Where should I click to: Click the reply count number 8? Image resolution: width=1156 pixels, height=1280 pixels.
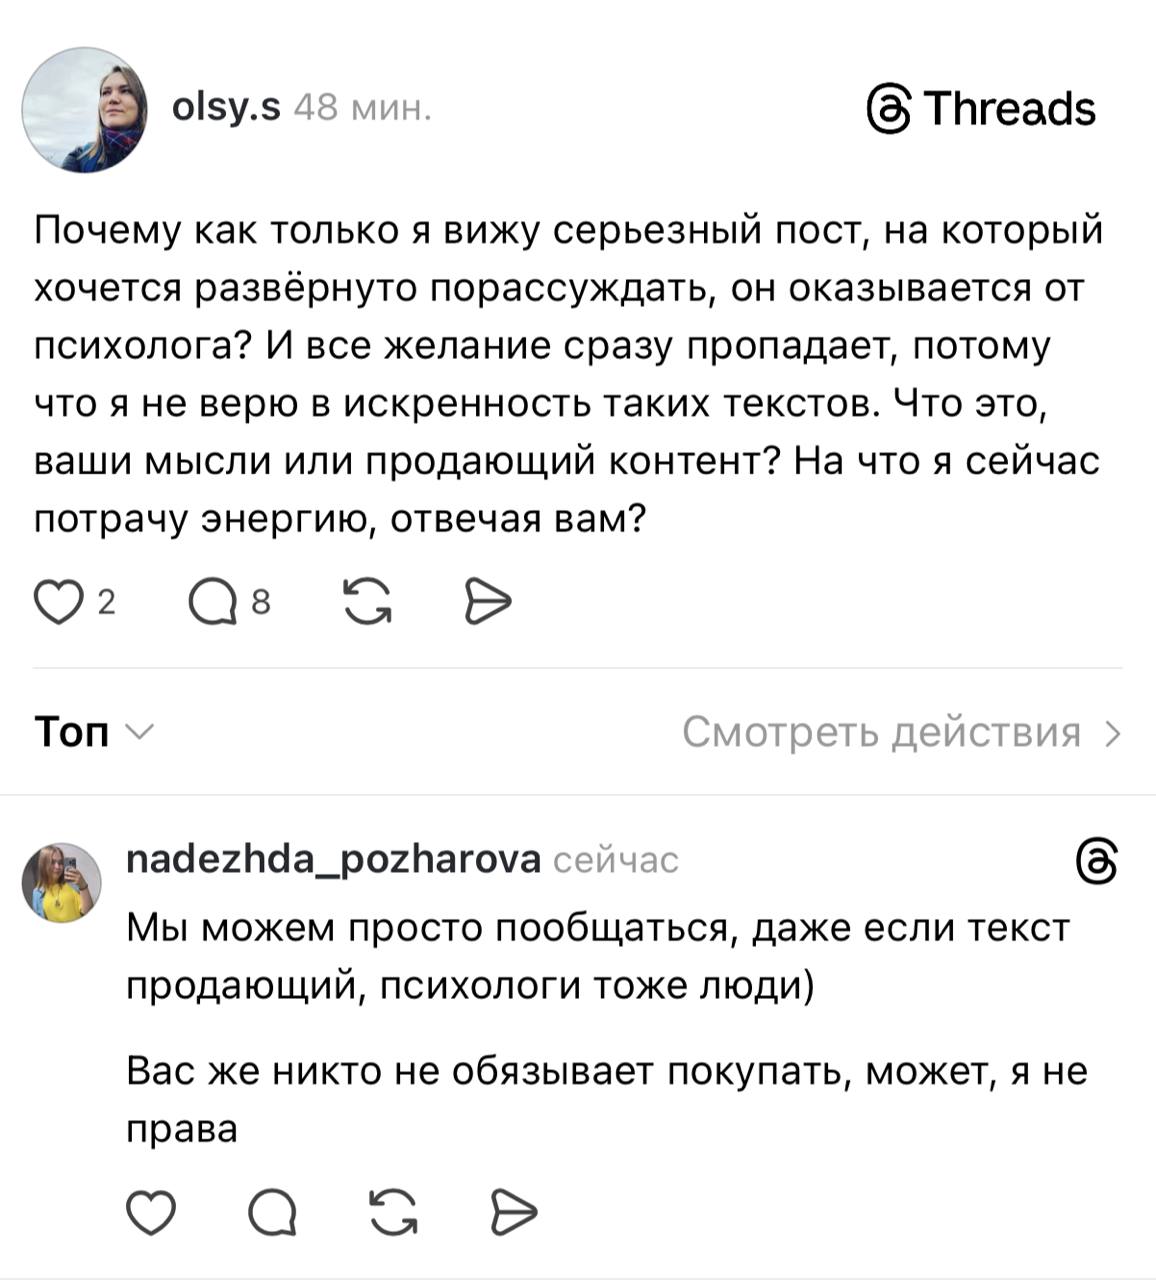tap(261, 603)
